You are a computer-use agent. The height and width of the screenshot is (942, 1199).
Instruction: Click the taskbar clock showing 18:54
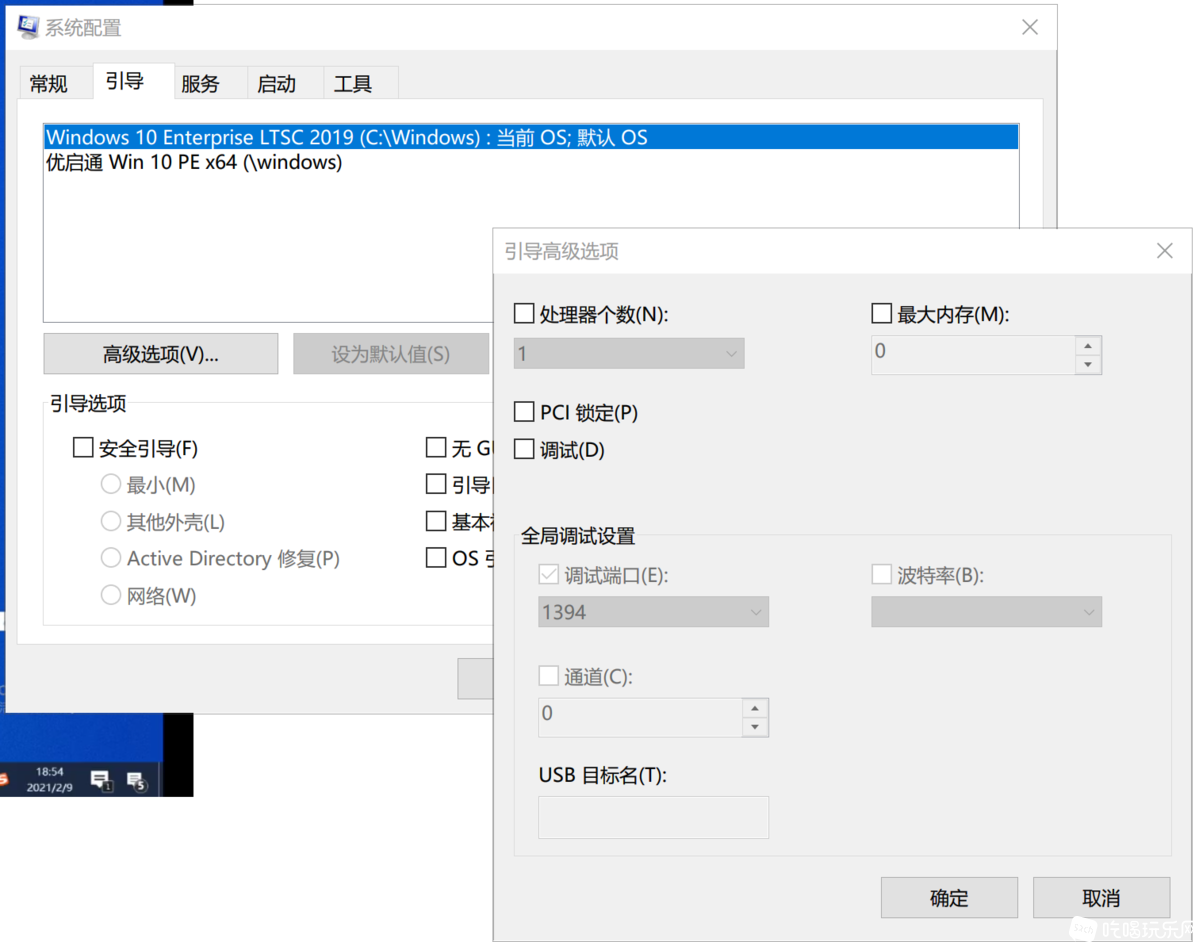50,779
